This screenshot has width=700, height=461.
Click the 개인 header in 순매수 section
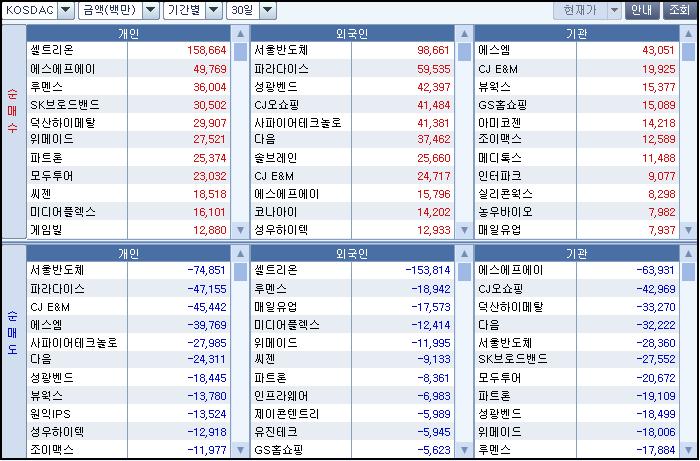129,33
